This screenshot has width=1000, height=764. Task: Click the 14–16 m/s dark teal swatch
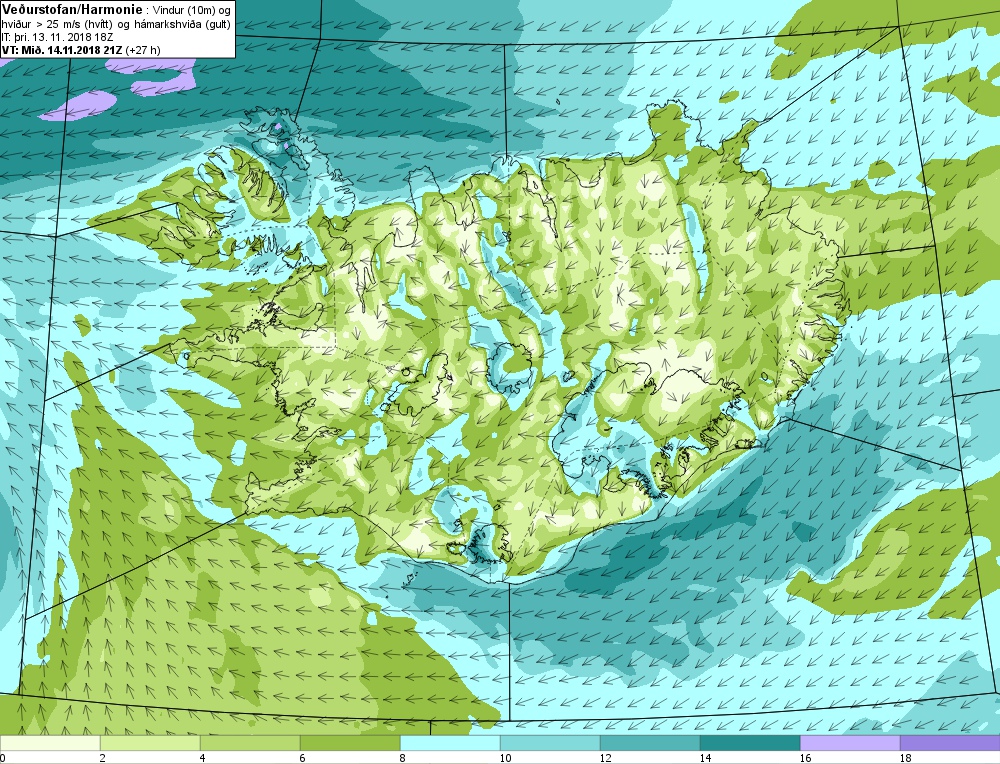(750, 743)
